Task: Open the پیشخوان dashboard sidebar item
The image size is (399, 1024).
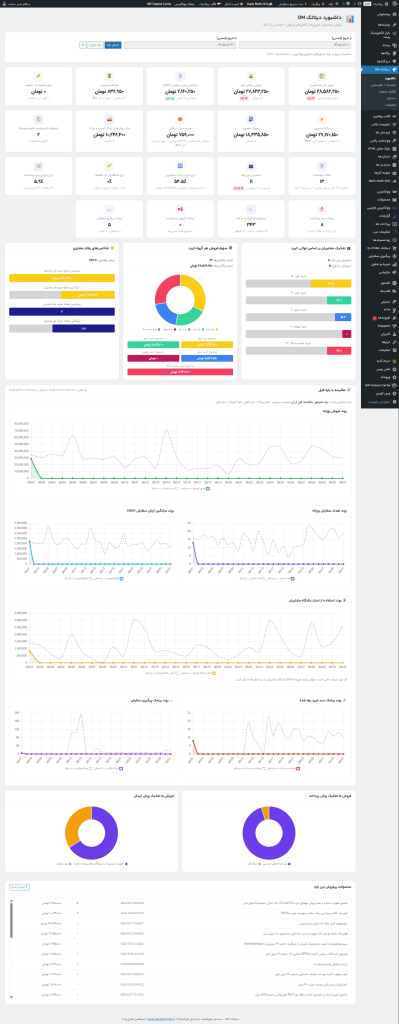Action: point(379,14)
